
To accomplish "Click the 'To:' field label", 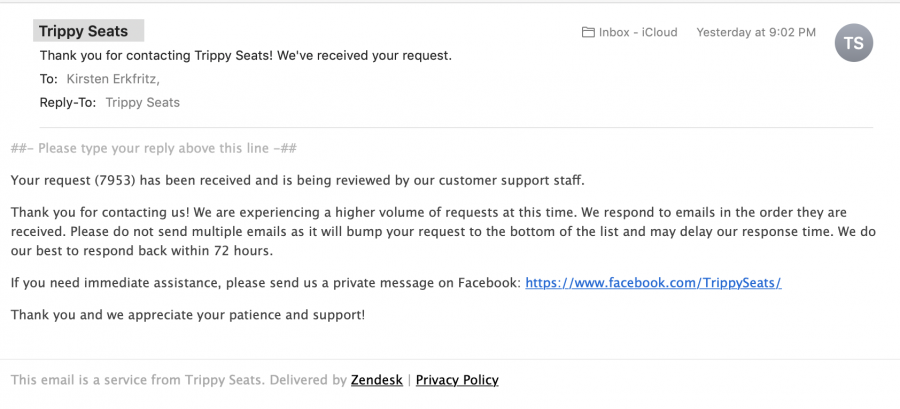I will [49, 79].
